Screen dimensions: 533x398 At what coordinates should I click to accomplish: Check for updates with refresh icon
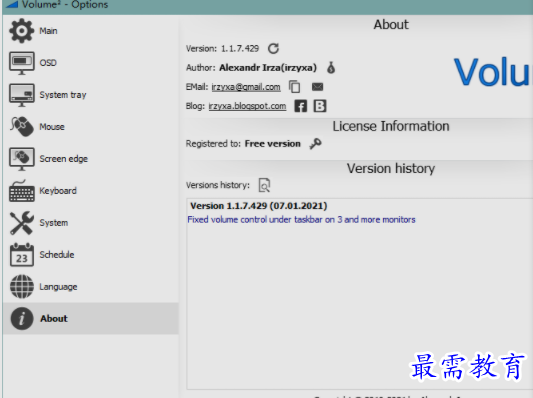pos(273,49)
